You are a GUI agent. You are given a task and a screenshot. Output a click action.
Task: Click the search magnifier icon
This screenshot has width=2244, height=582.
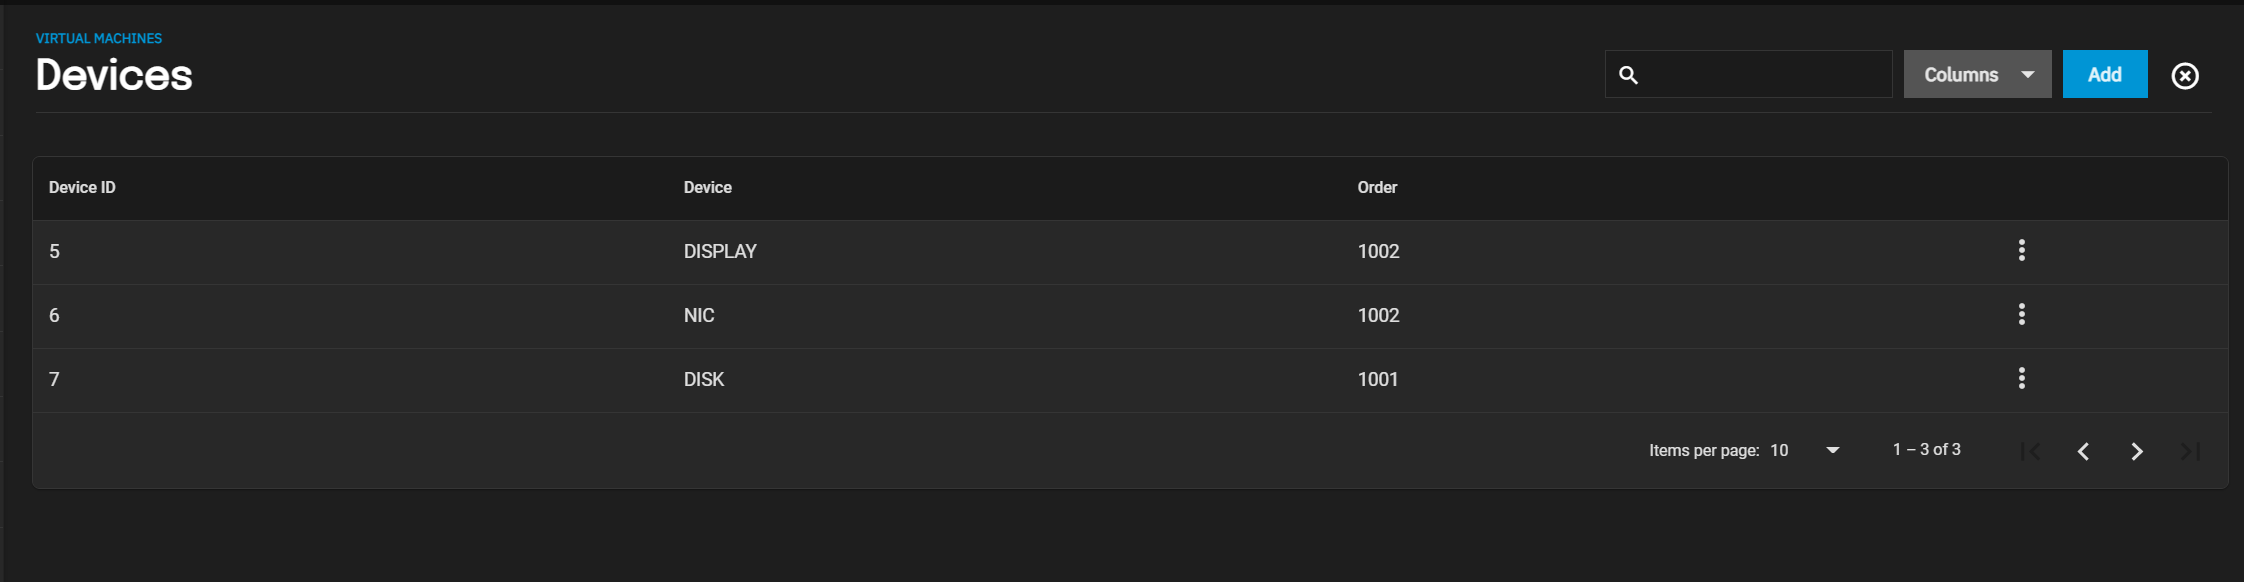(x=1628, y=75)
